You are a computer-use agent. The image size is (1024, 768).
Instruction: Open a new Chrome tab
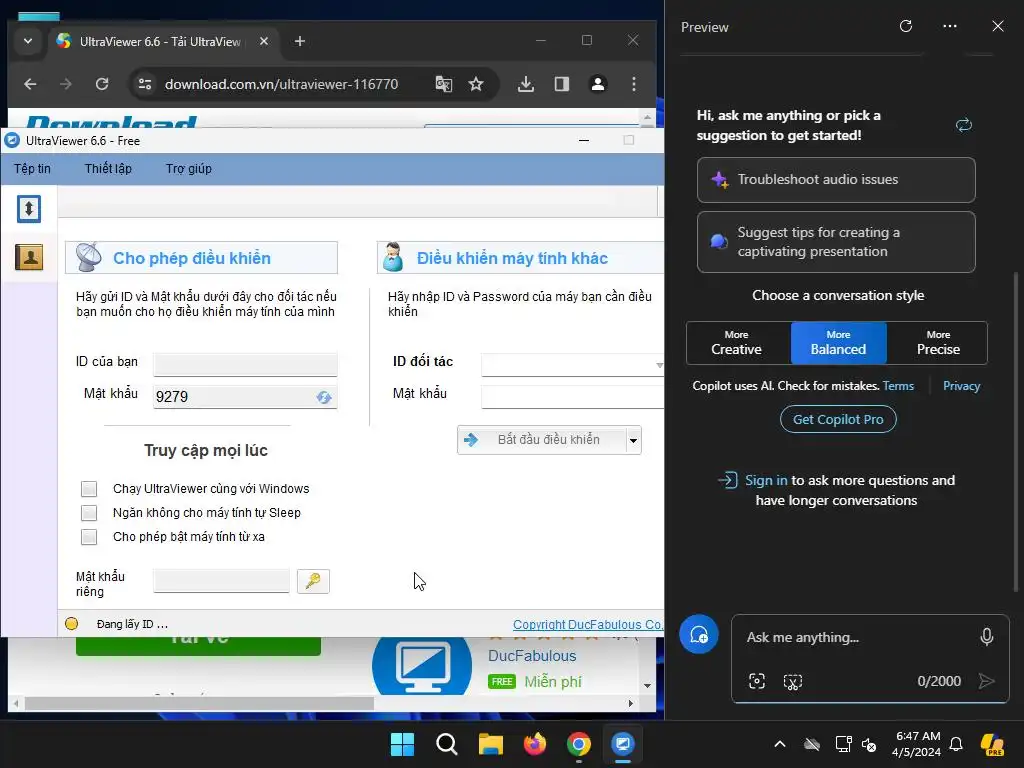tap(300, 41)
